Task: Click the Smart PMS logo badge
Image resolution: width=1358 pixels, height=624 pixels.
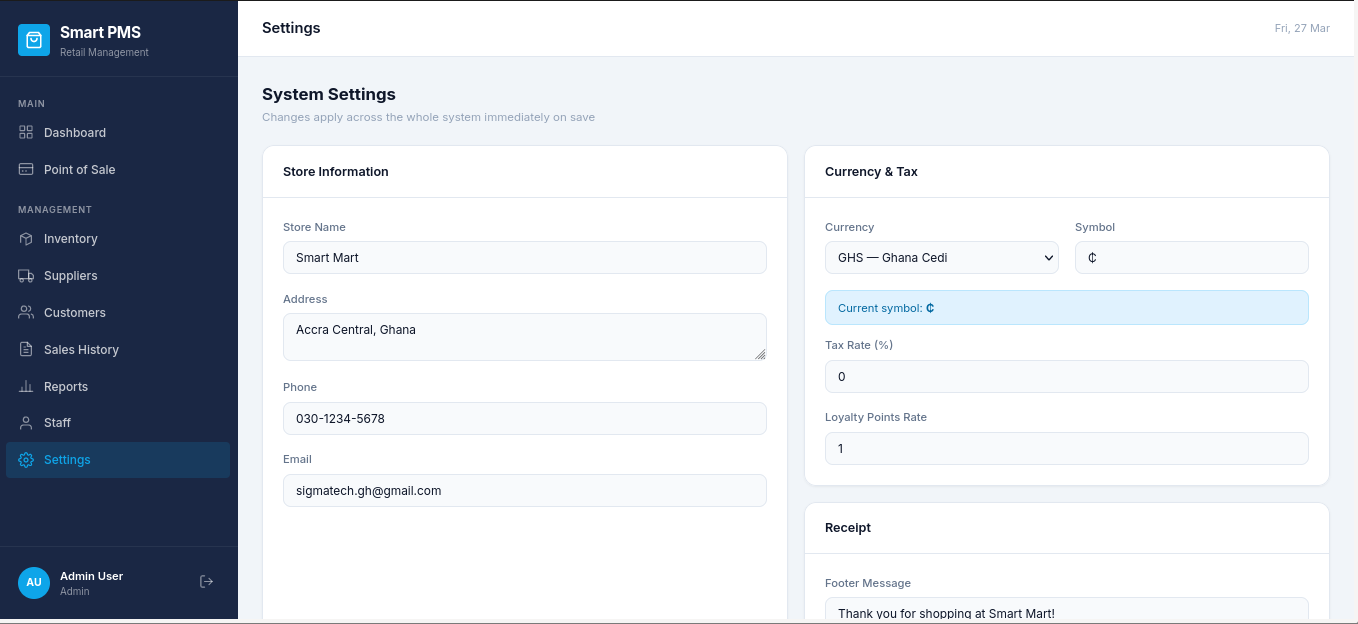Action: (33, 39)
